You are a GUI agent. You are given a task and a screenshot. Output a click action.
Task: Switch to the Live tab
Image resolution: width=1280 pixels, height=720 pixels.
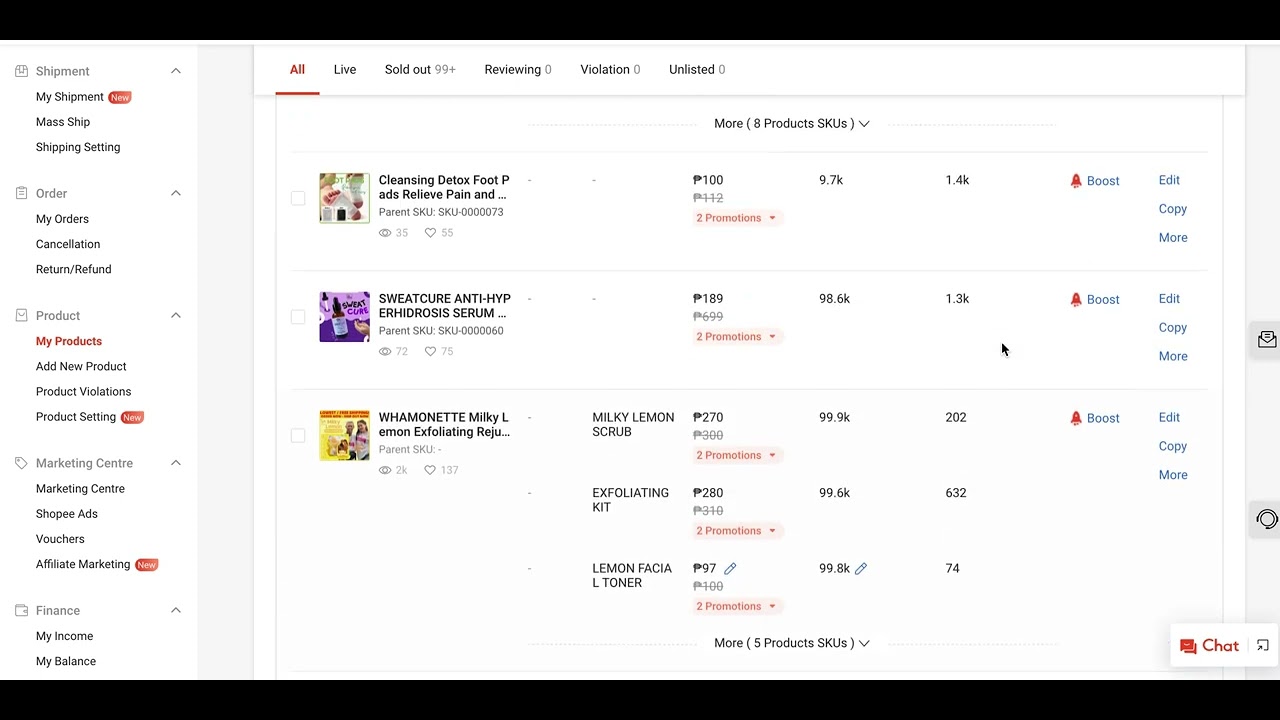[x=345, y=69]
